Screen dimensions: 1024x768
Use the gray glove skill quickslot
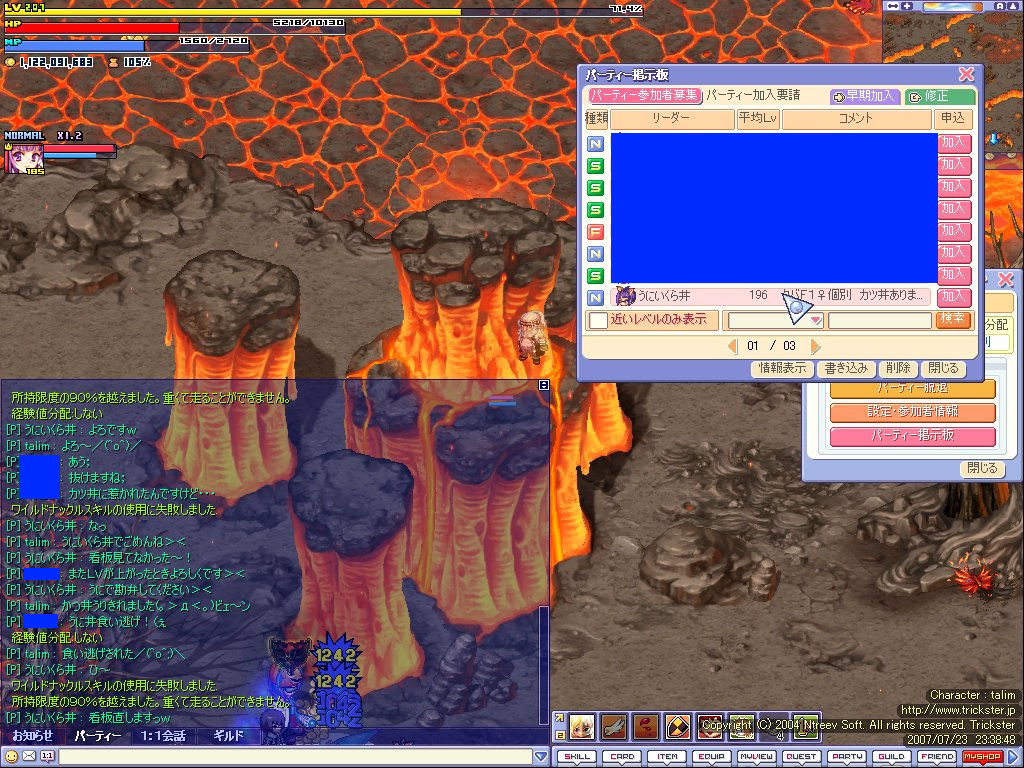(x=614, y=726)
